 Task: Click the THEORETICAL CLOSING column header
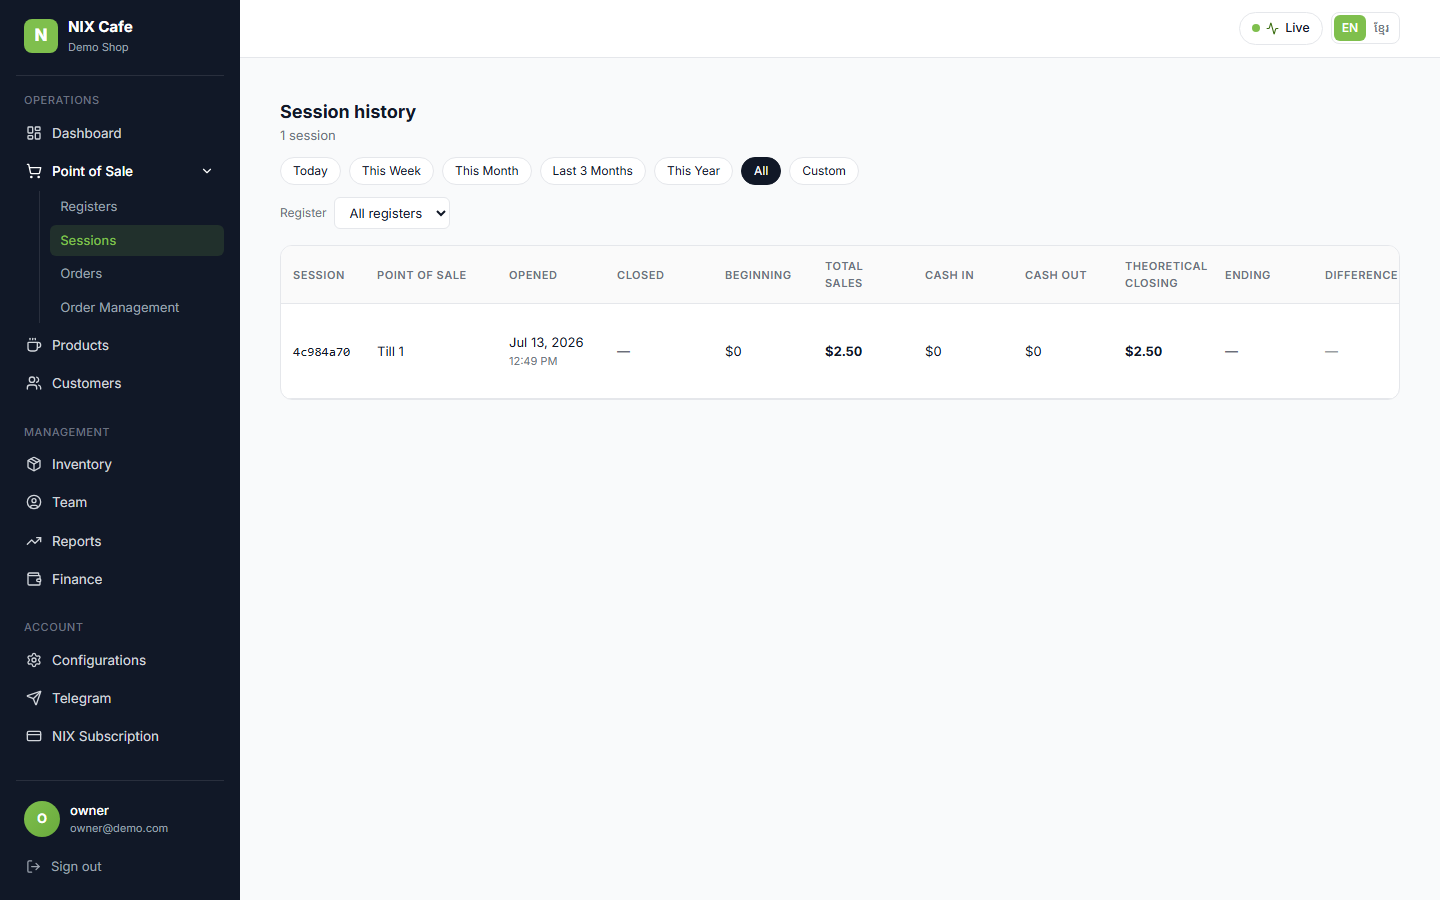(x=1166, y=274)
